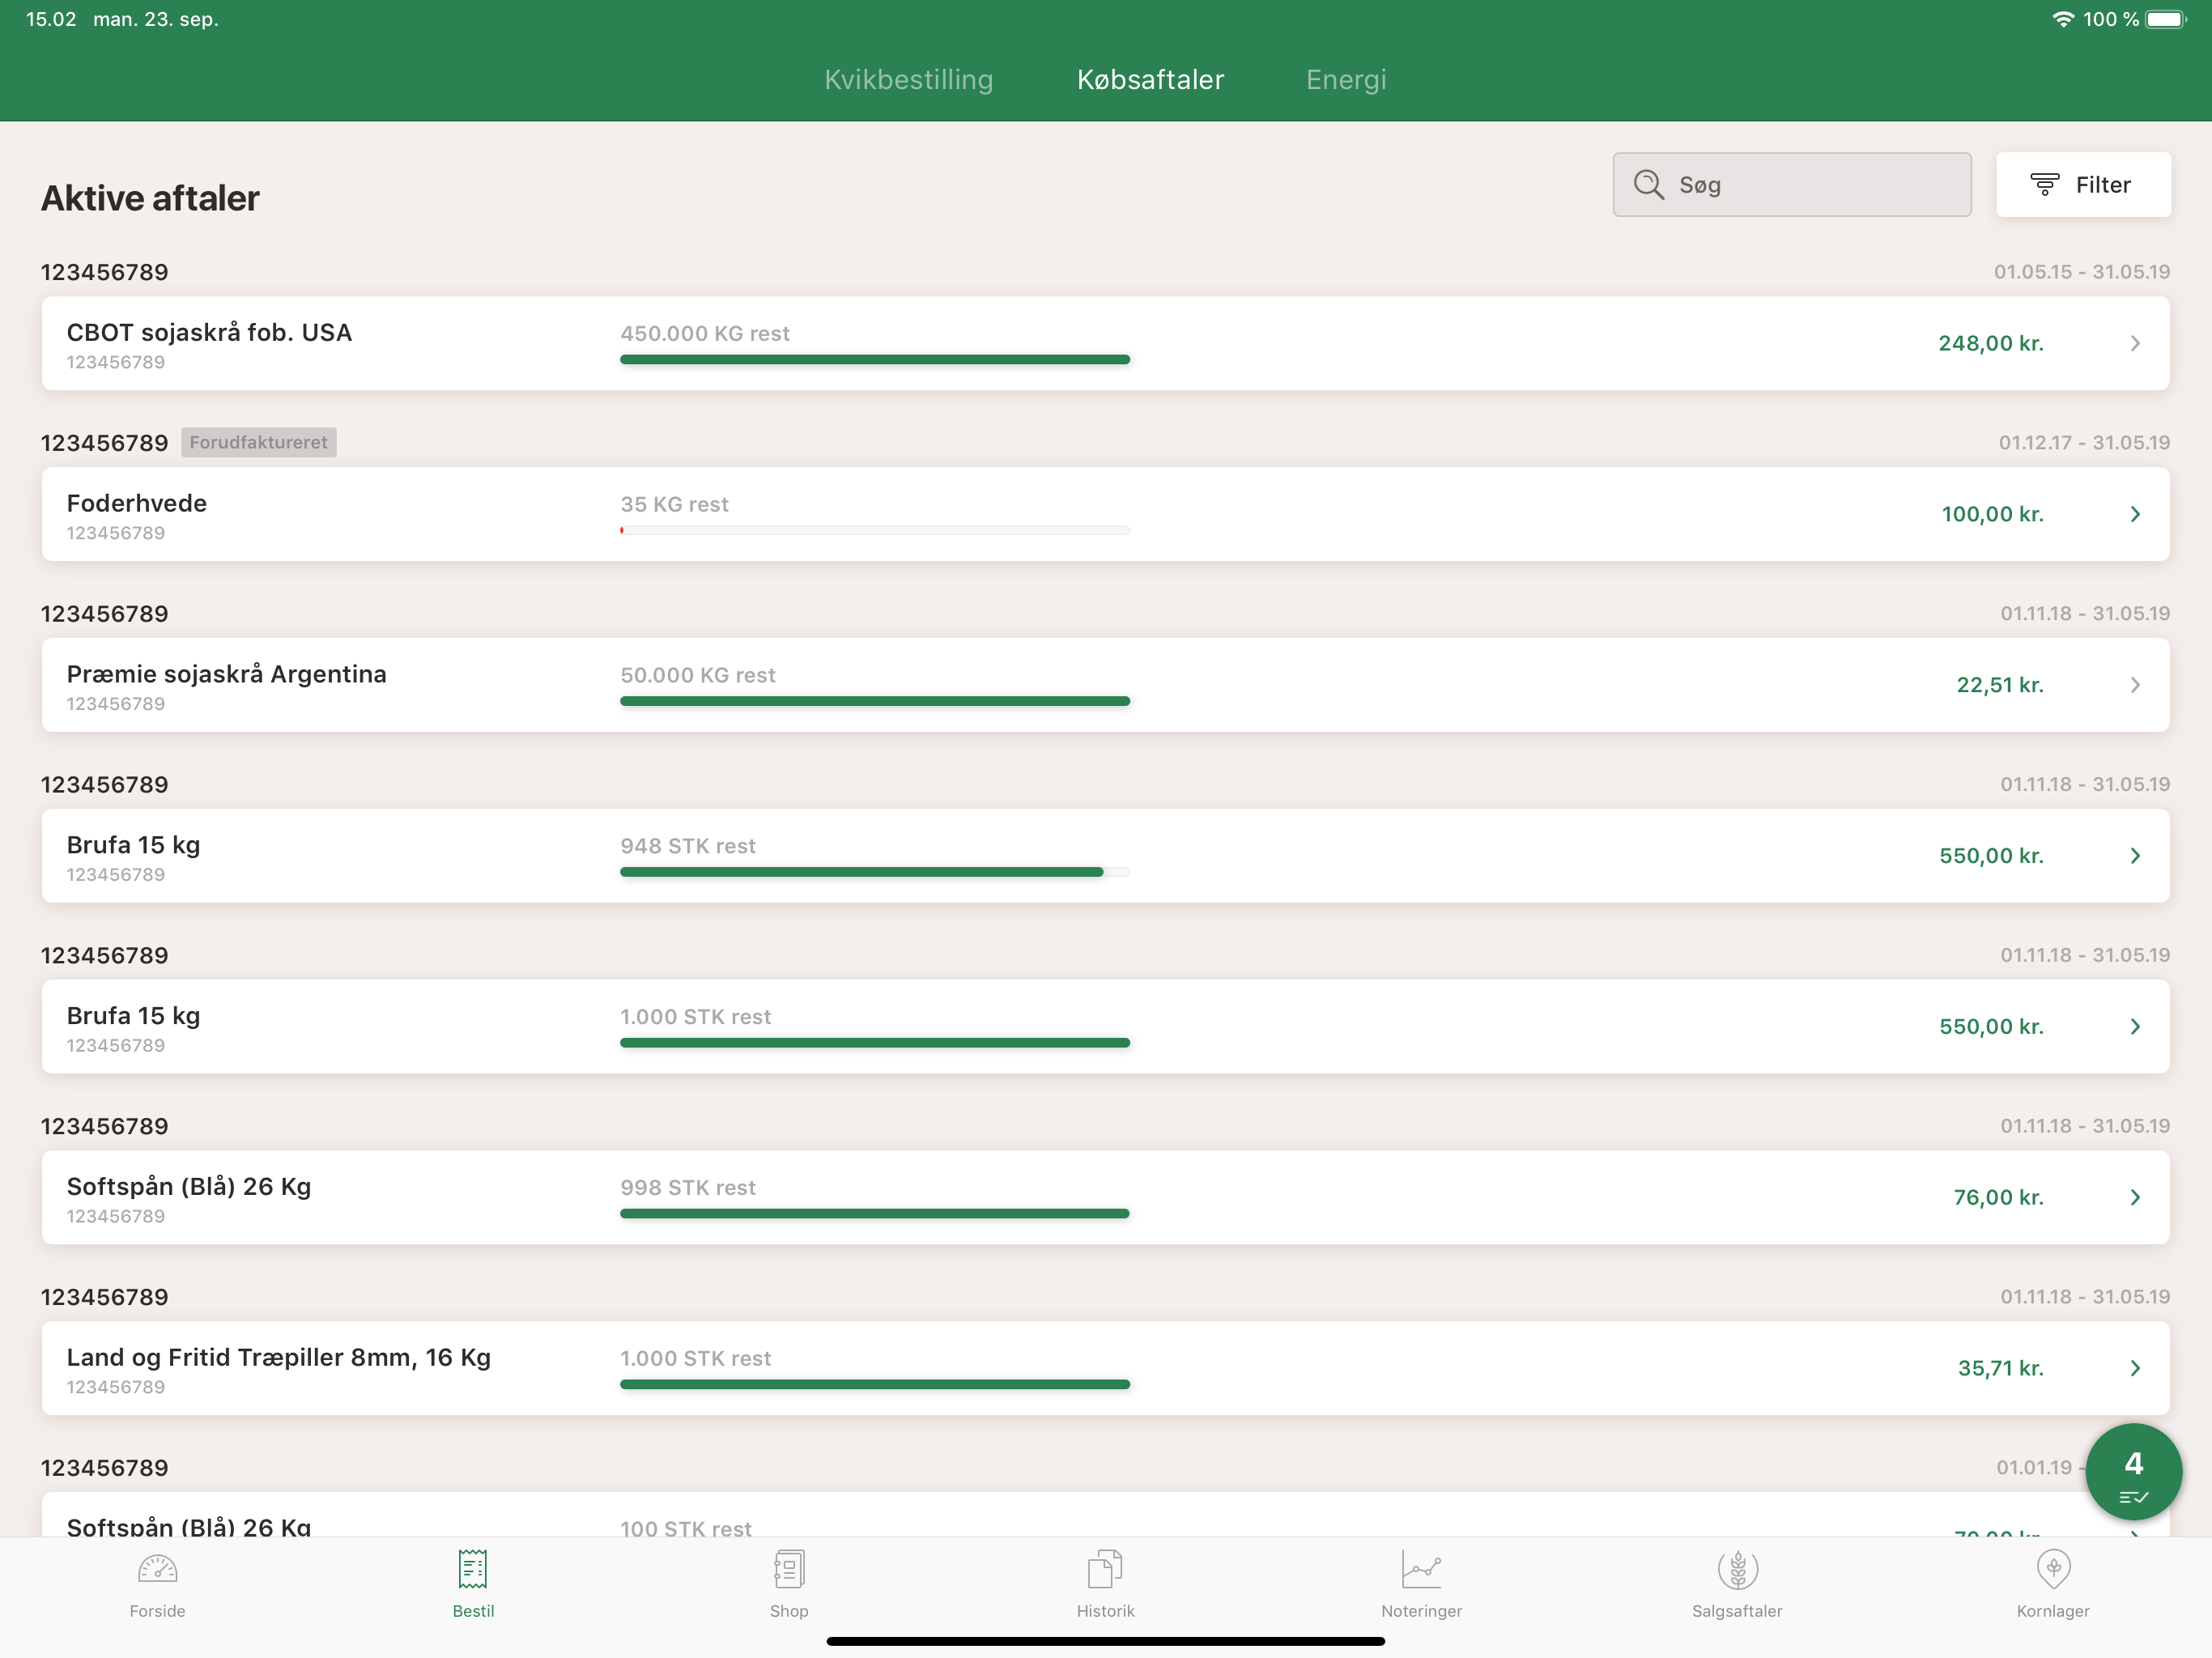Select the Købsaftaler tab

pos(1150,80)
